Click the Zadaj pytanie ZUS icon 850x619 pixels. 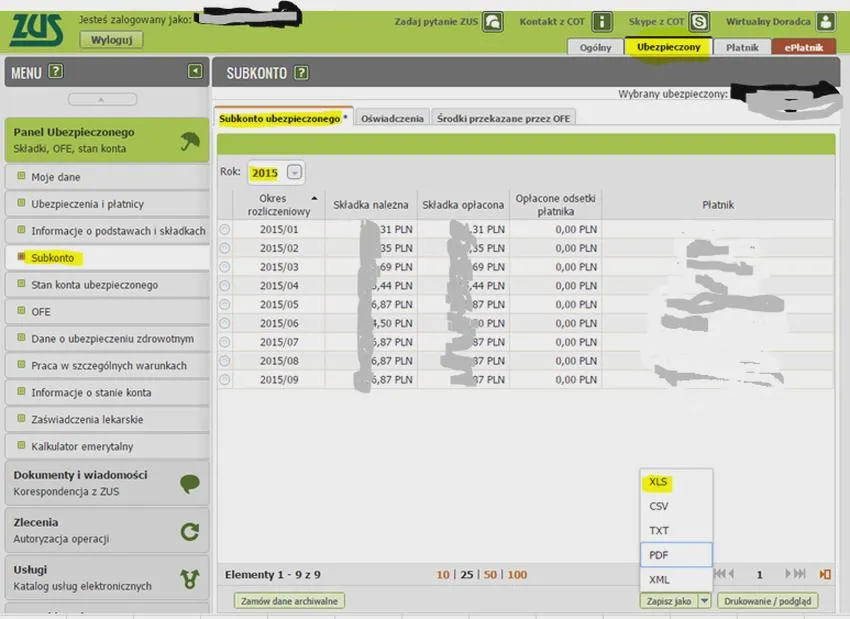coord(493,22)
